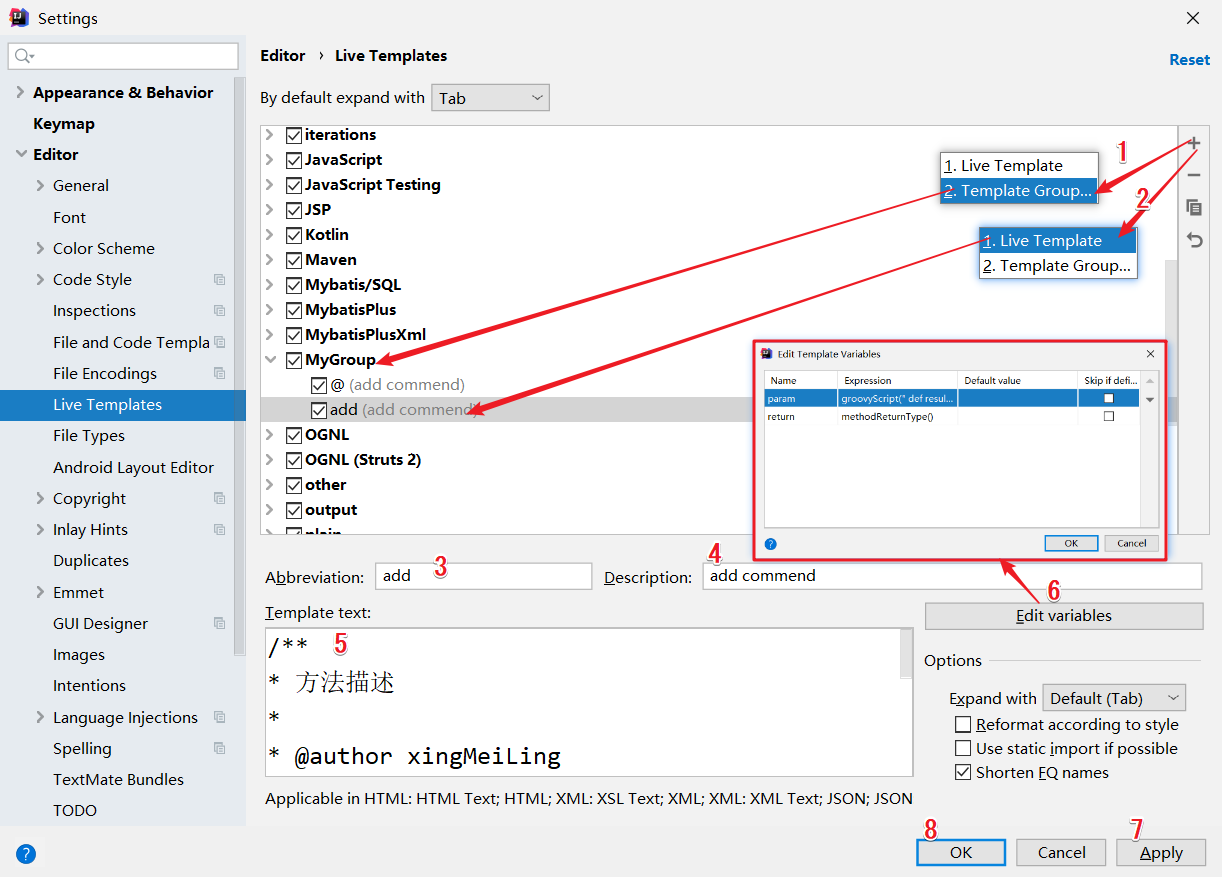Toggle the iterations group checkbox

[x=294, y=135]
